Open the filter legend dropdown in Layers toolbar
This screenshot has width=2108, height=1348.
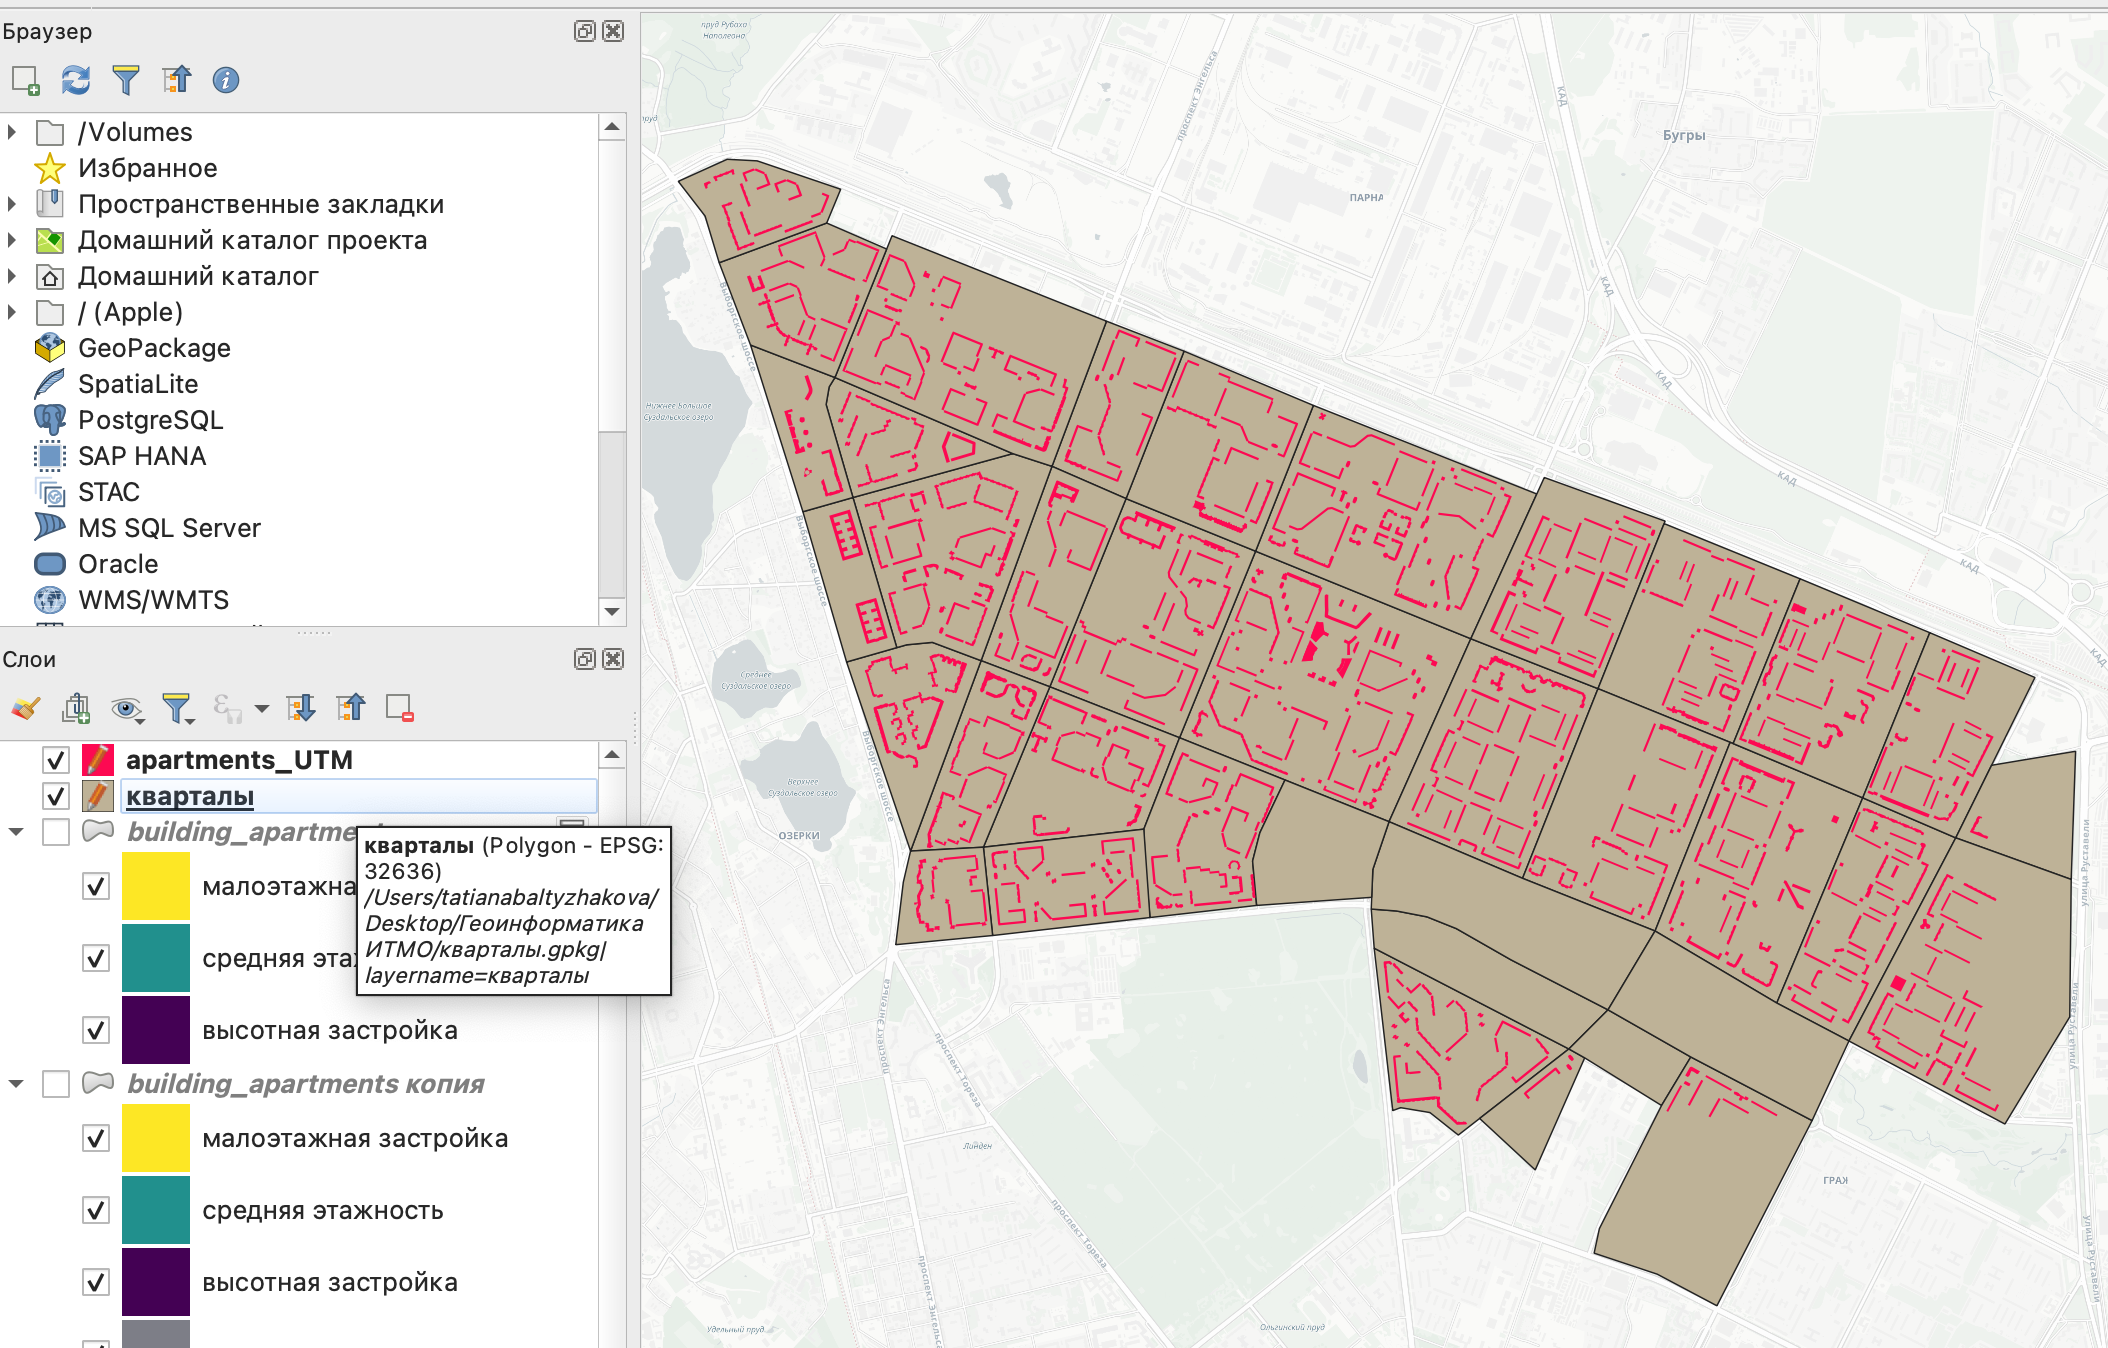point(180,709)
